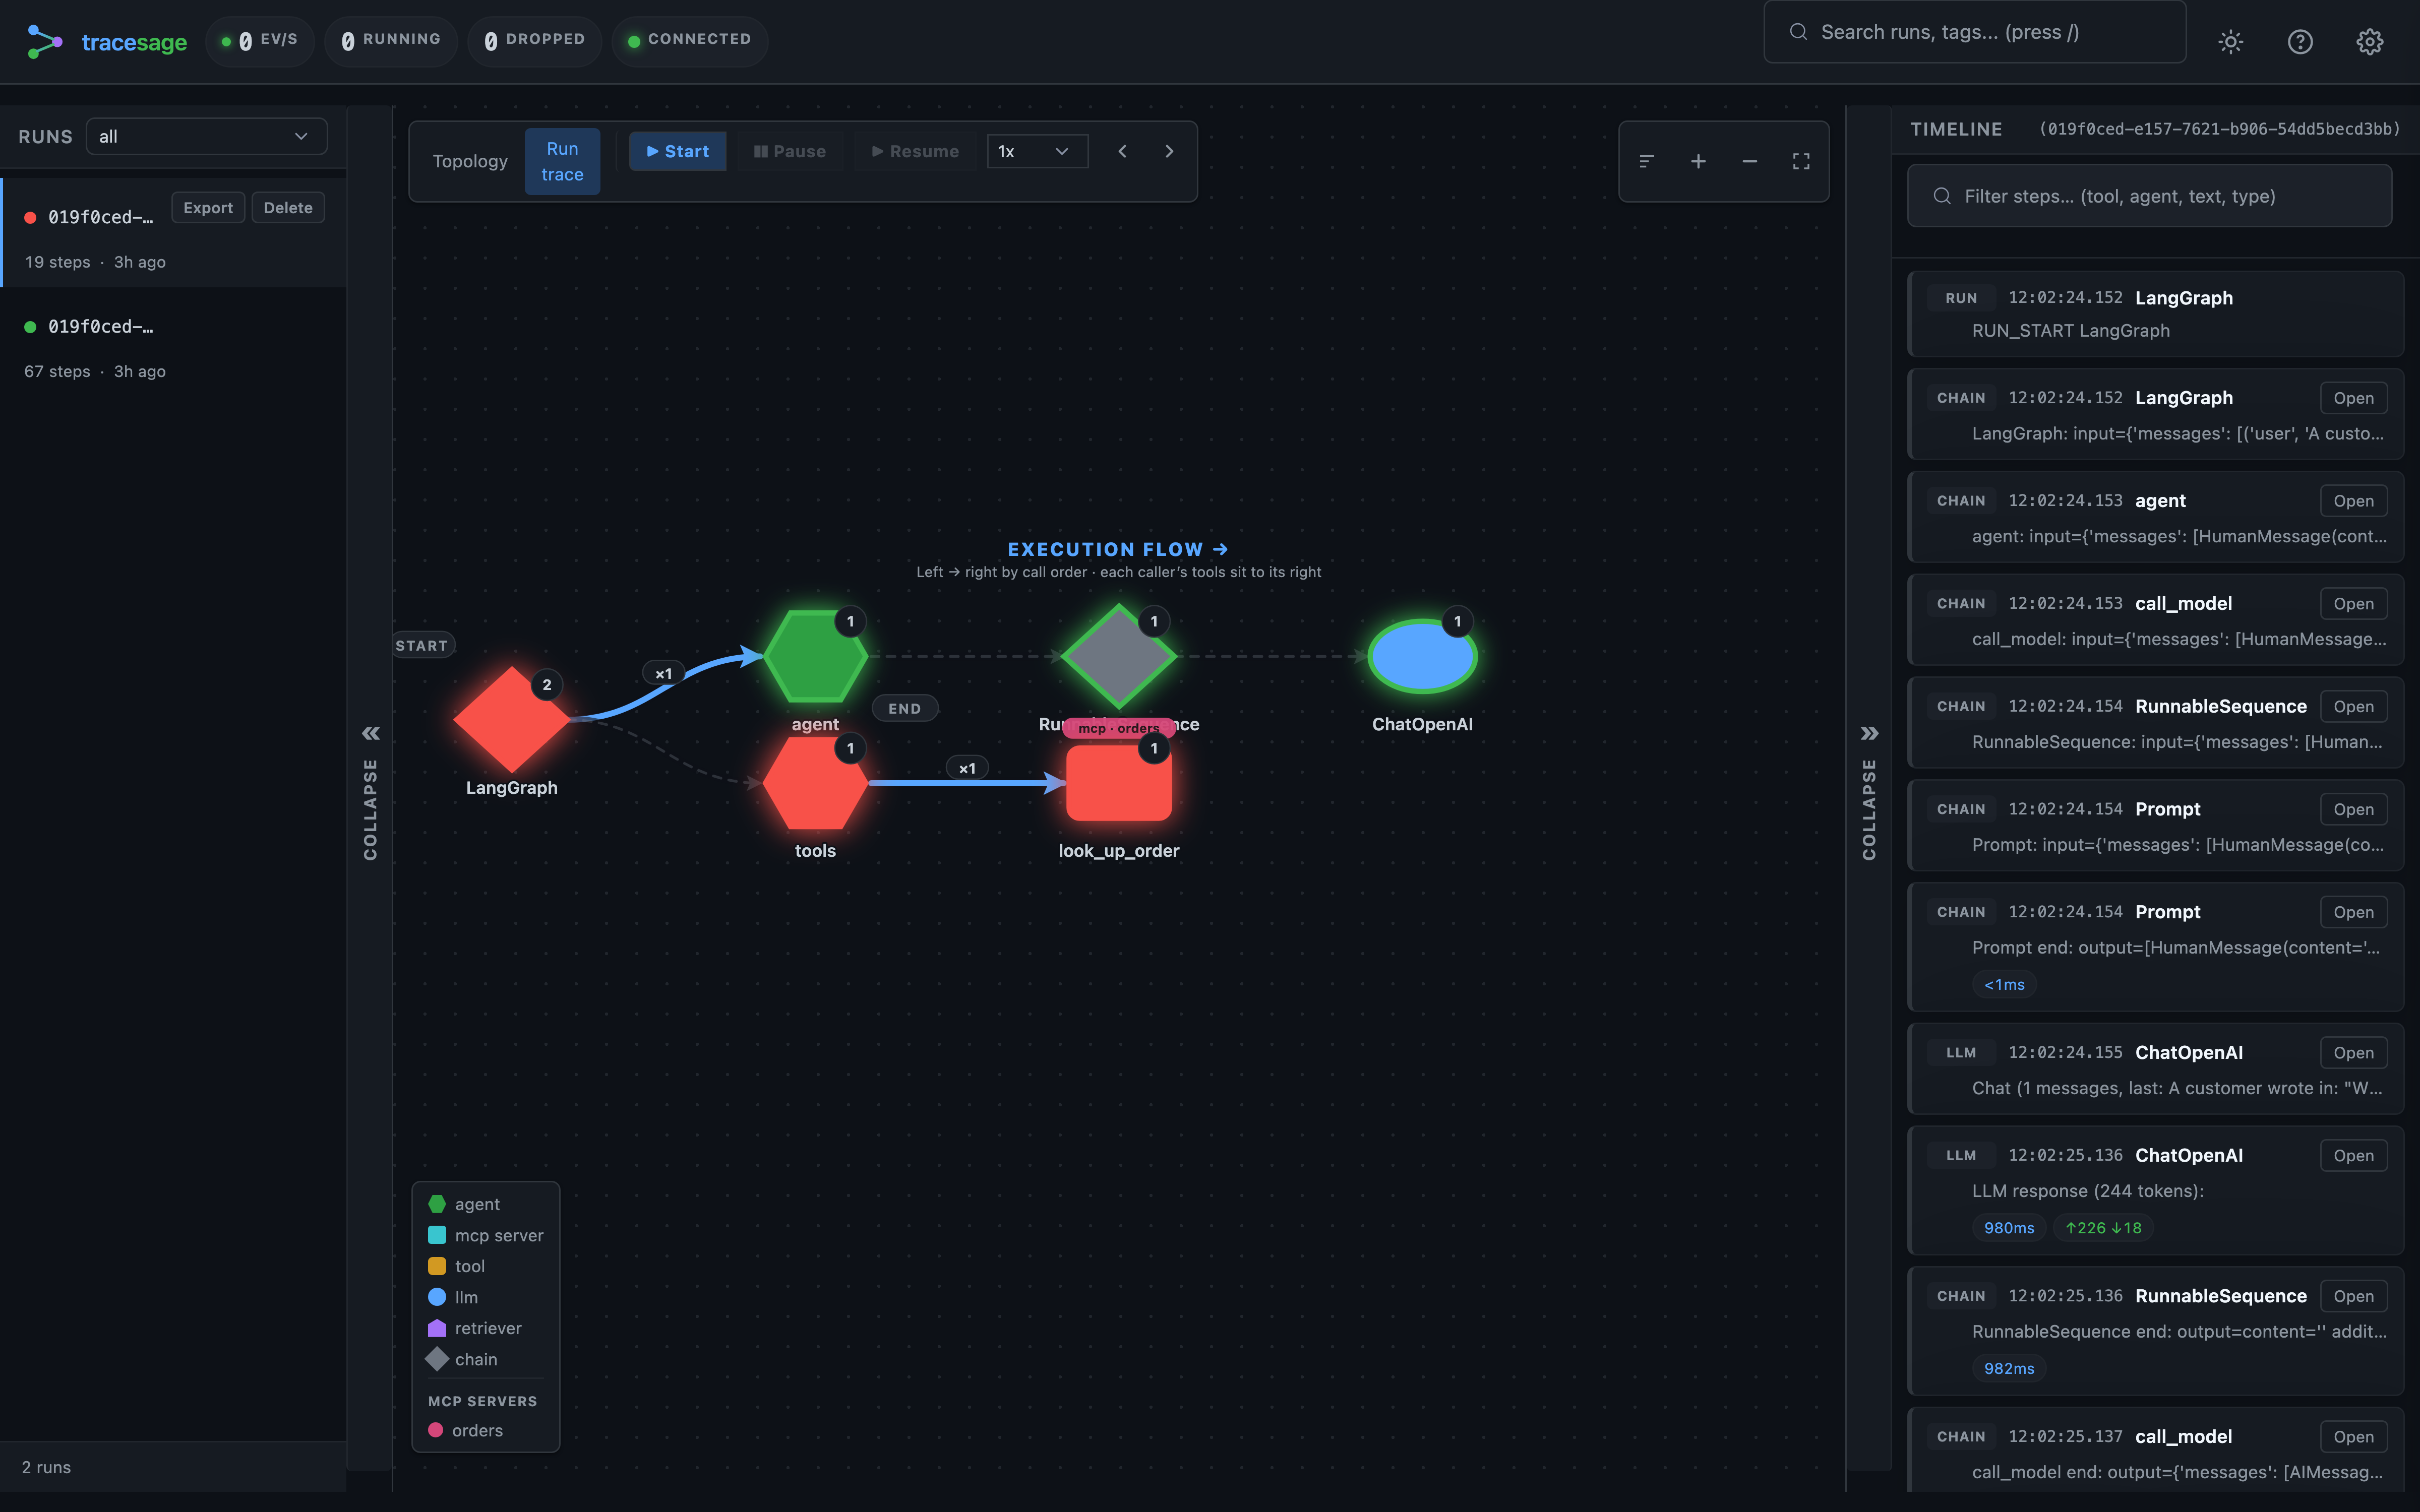Open the first Prompt input step
The image size is (2420, 1512).
click(2353, 809)
